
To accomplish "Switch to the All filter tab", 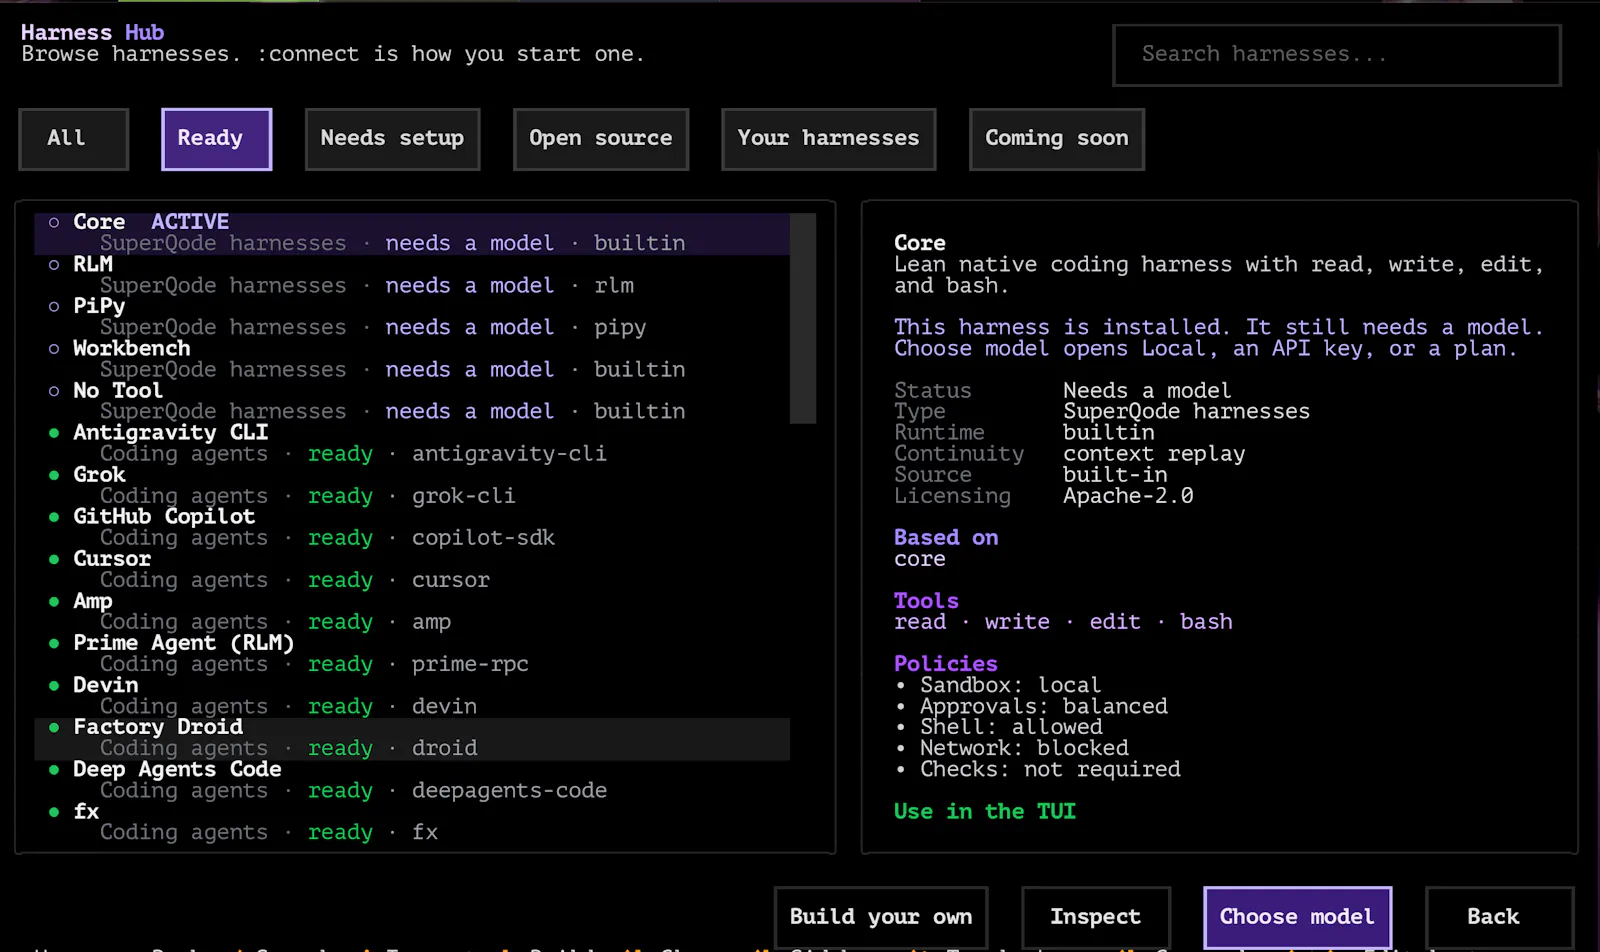I will tap(73, 139).
